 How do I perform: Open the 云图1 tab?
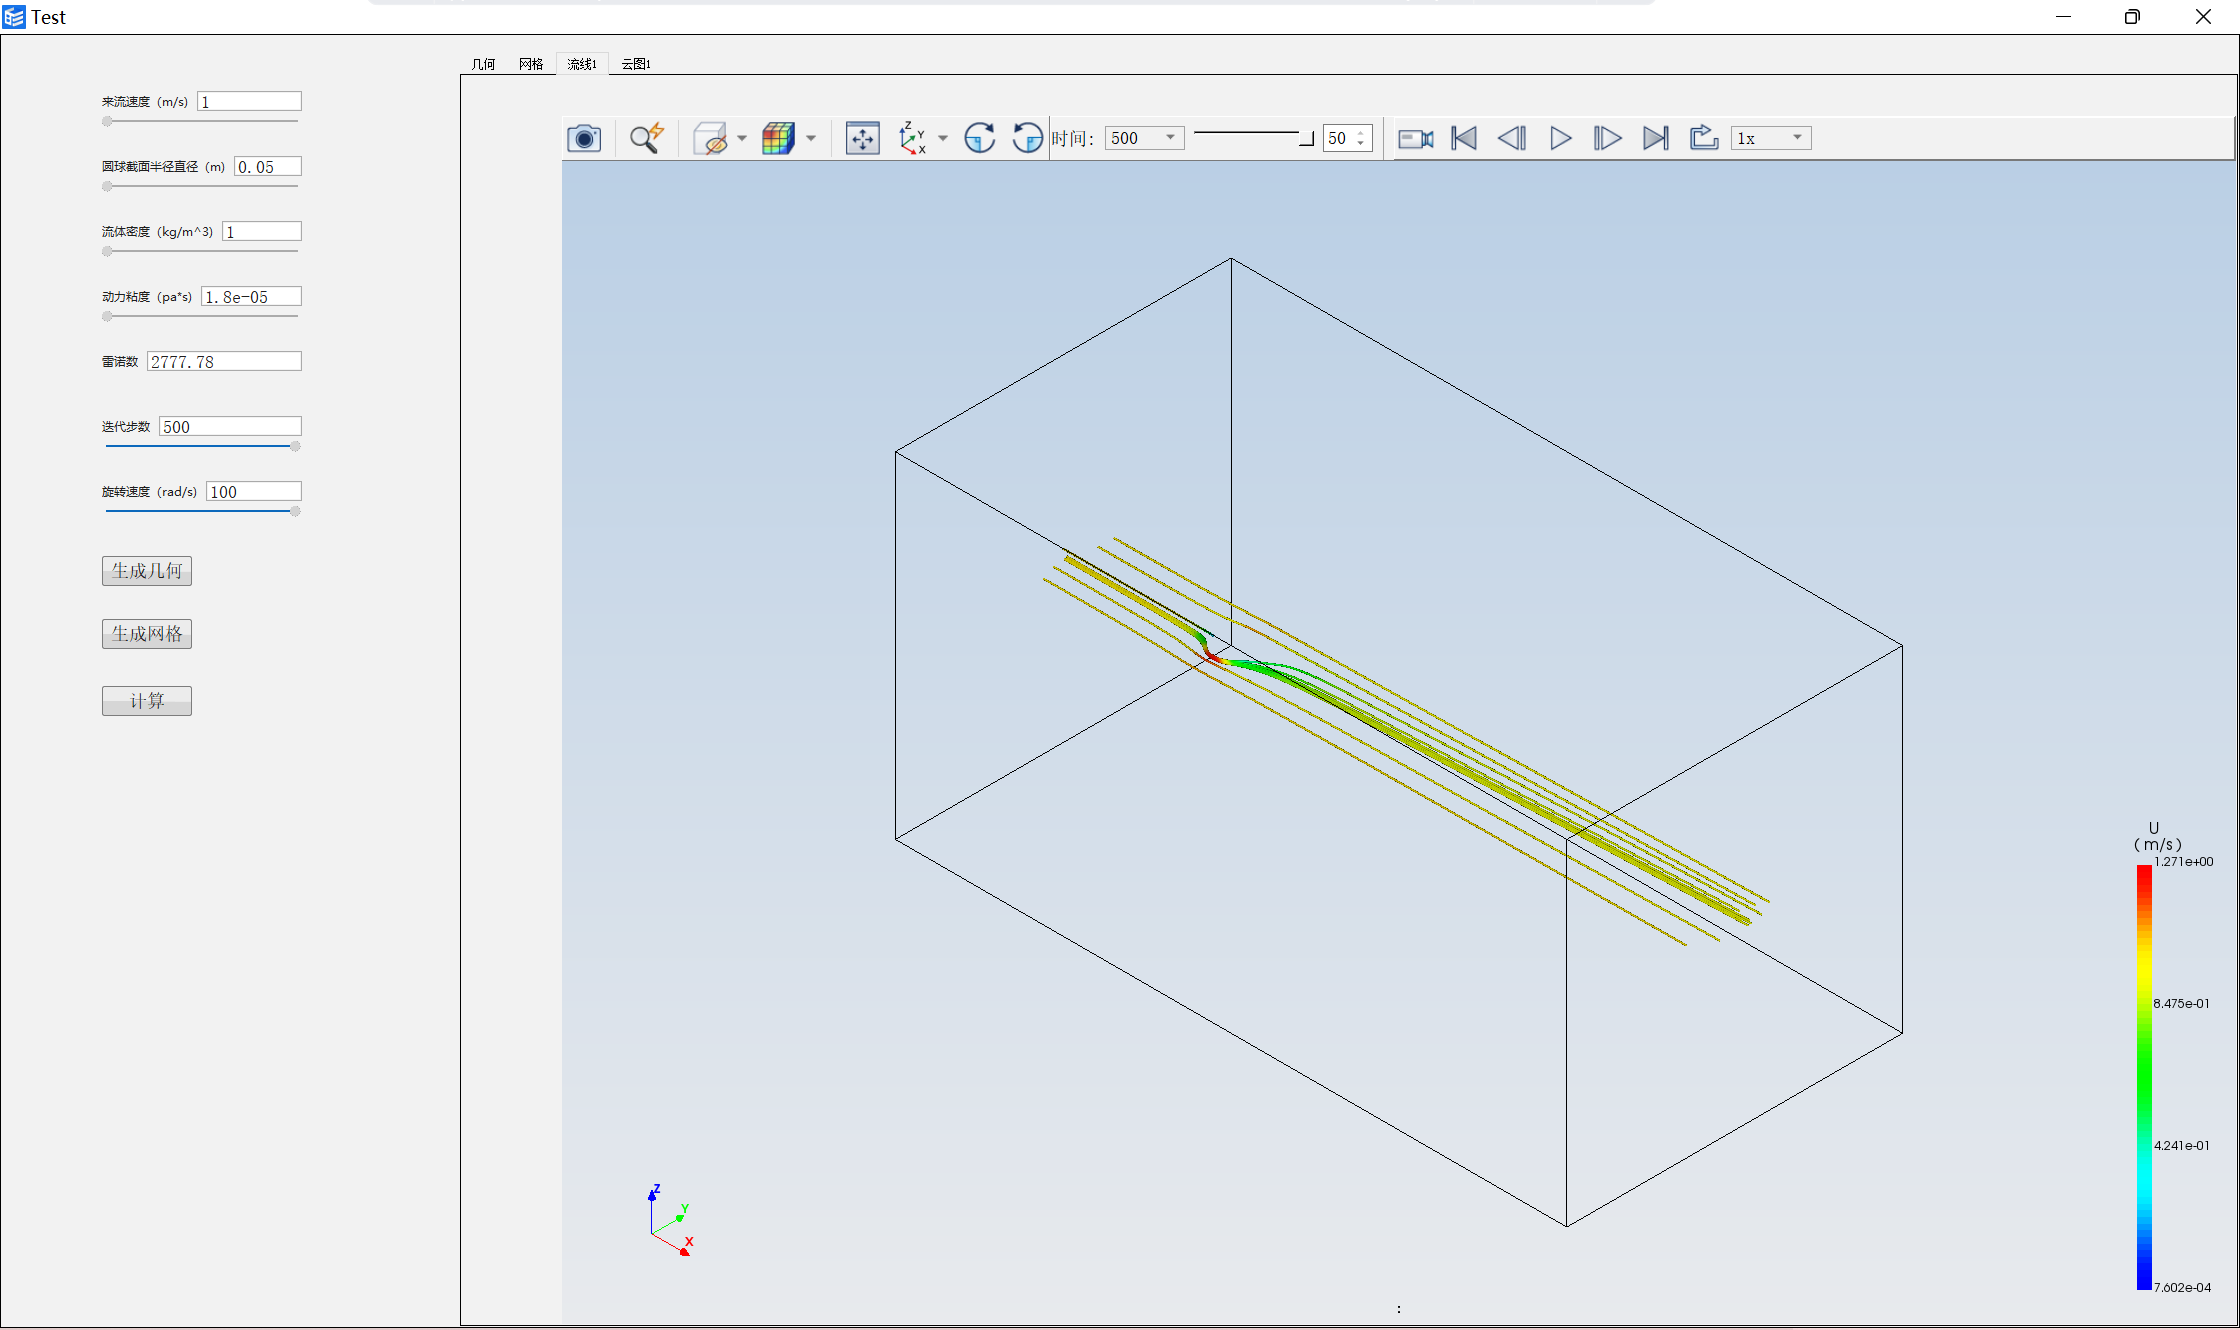[x=636, y=64]
